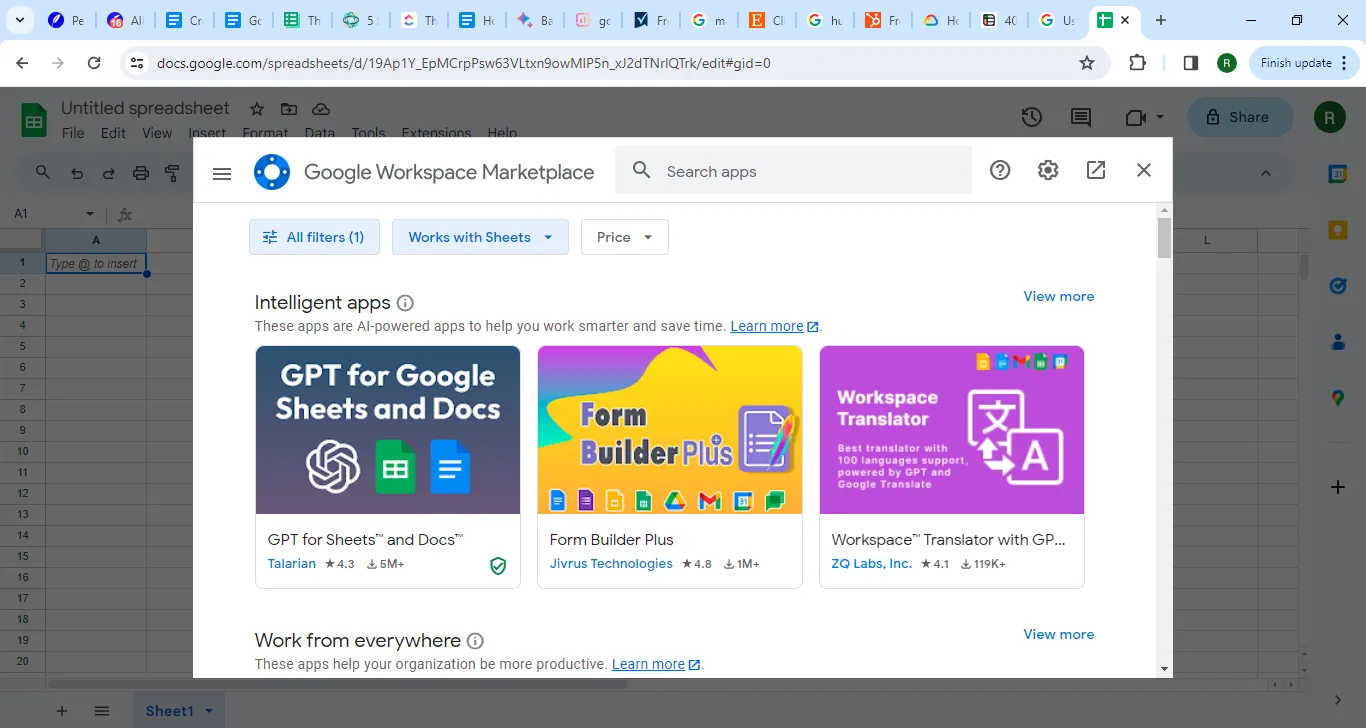Click the search magnifier in Marketplace search box
The height and width of the screenshot is (728, 1366).
pos(642,170)
